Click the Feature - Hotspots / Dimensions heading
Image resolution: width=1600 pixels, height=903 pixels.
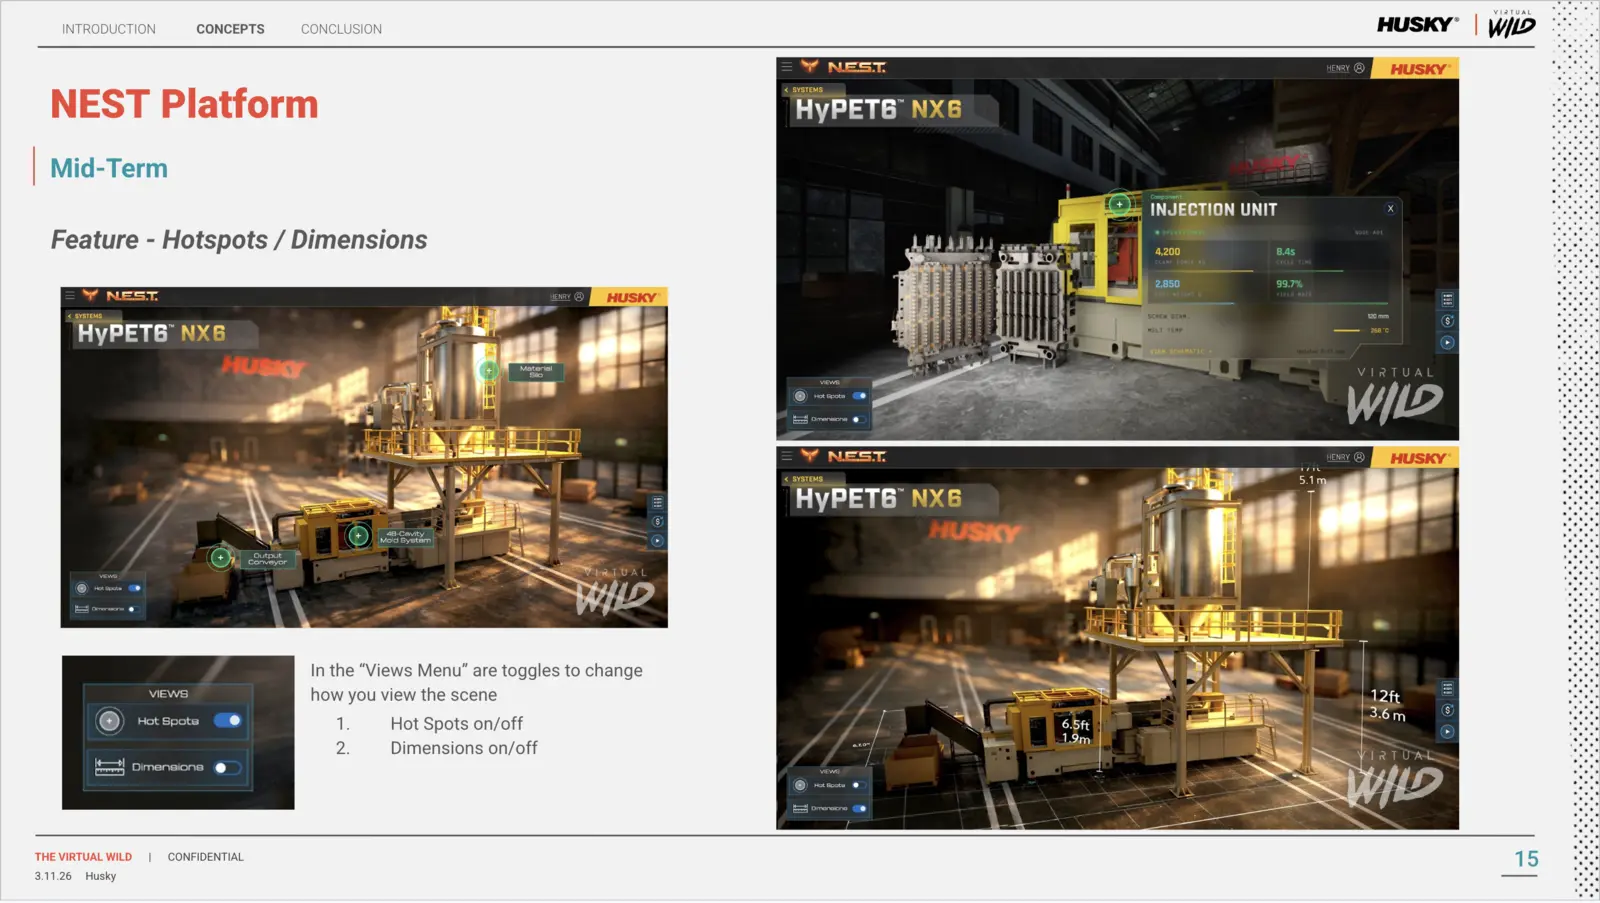(239, 240)
